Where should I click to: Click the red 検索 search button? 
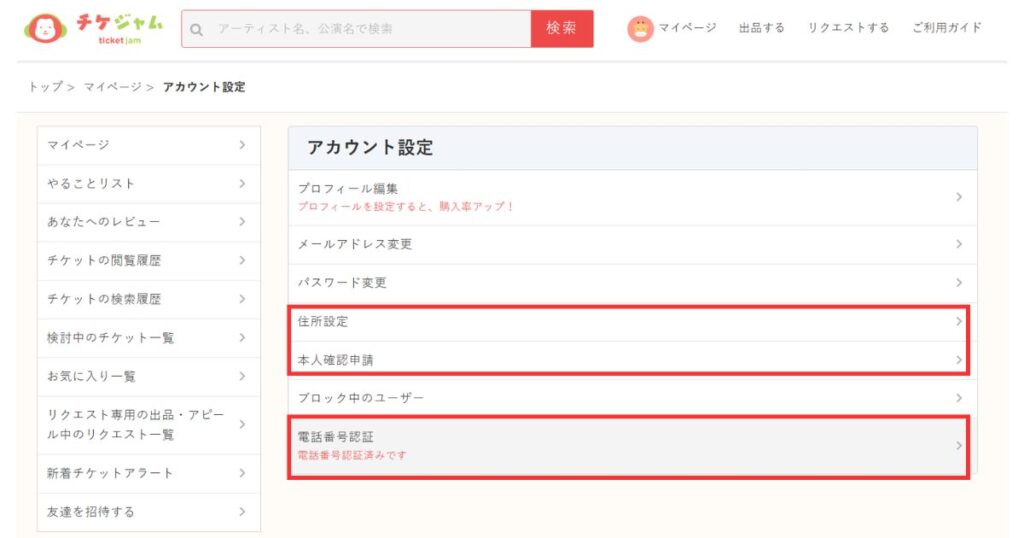[x=562, y=29]
